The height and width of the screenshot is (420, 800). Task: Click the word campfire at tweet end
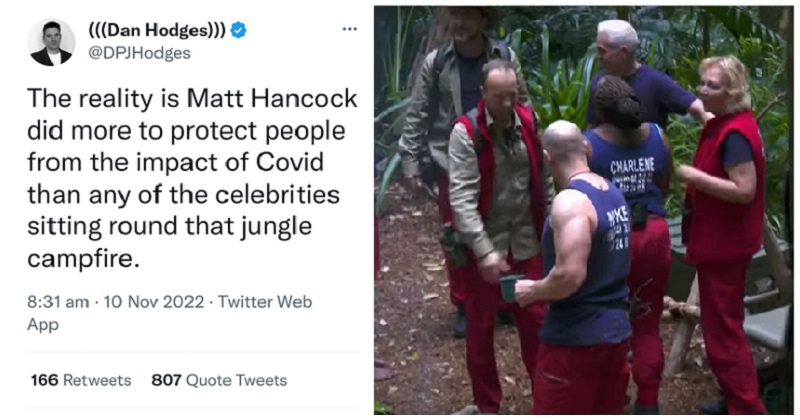(x=81, y=259)
